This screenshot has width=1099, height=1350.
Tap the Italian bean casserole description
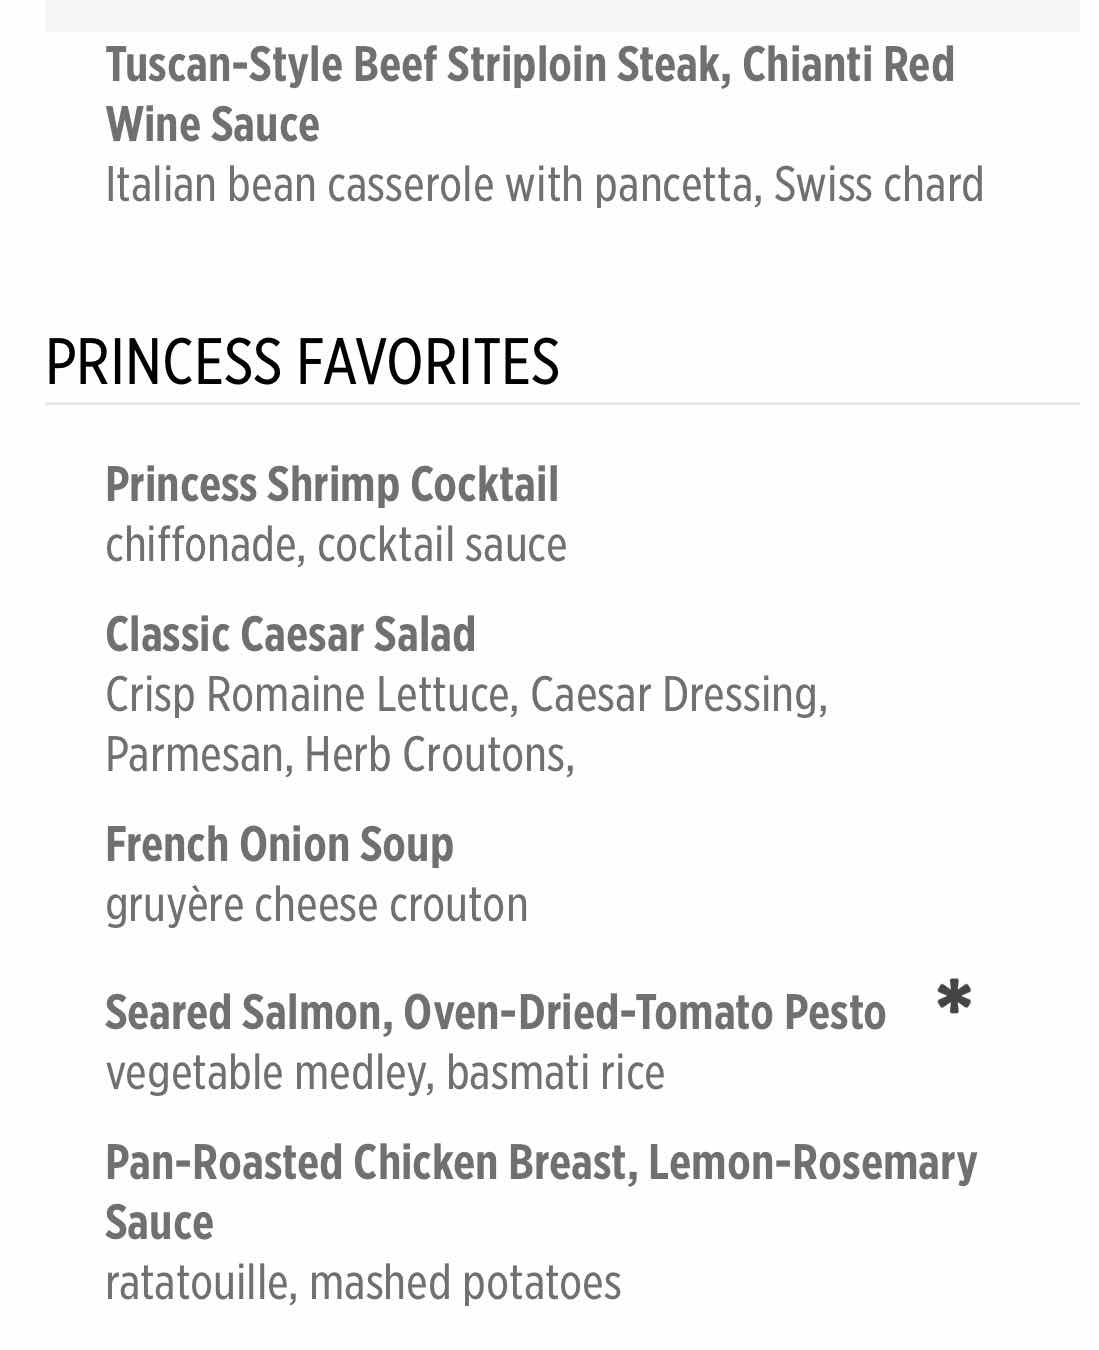(x=545, y=185)
